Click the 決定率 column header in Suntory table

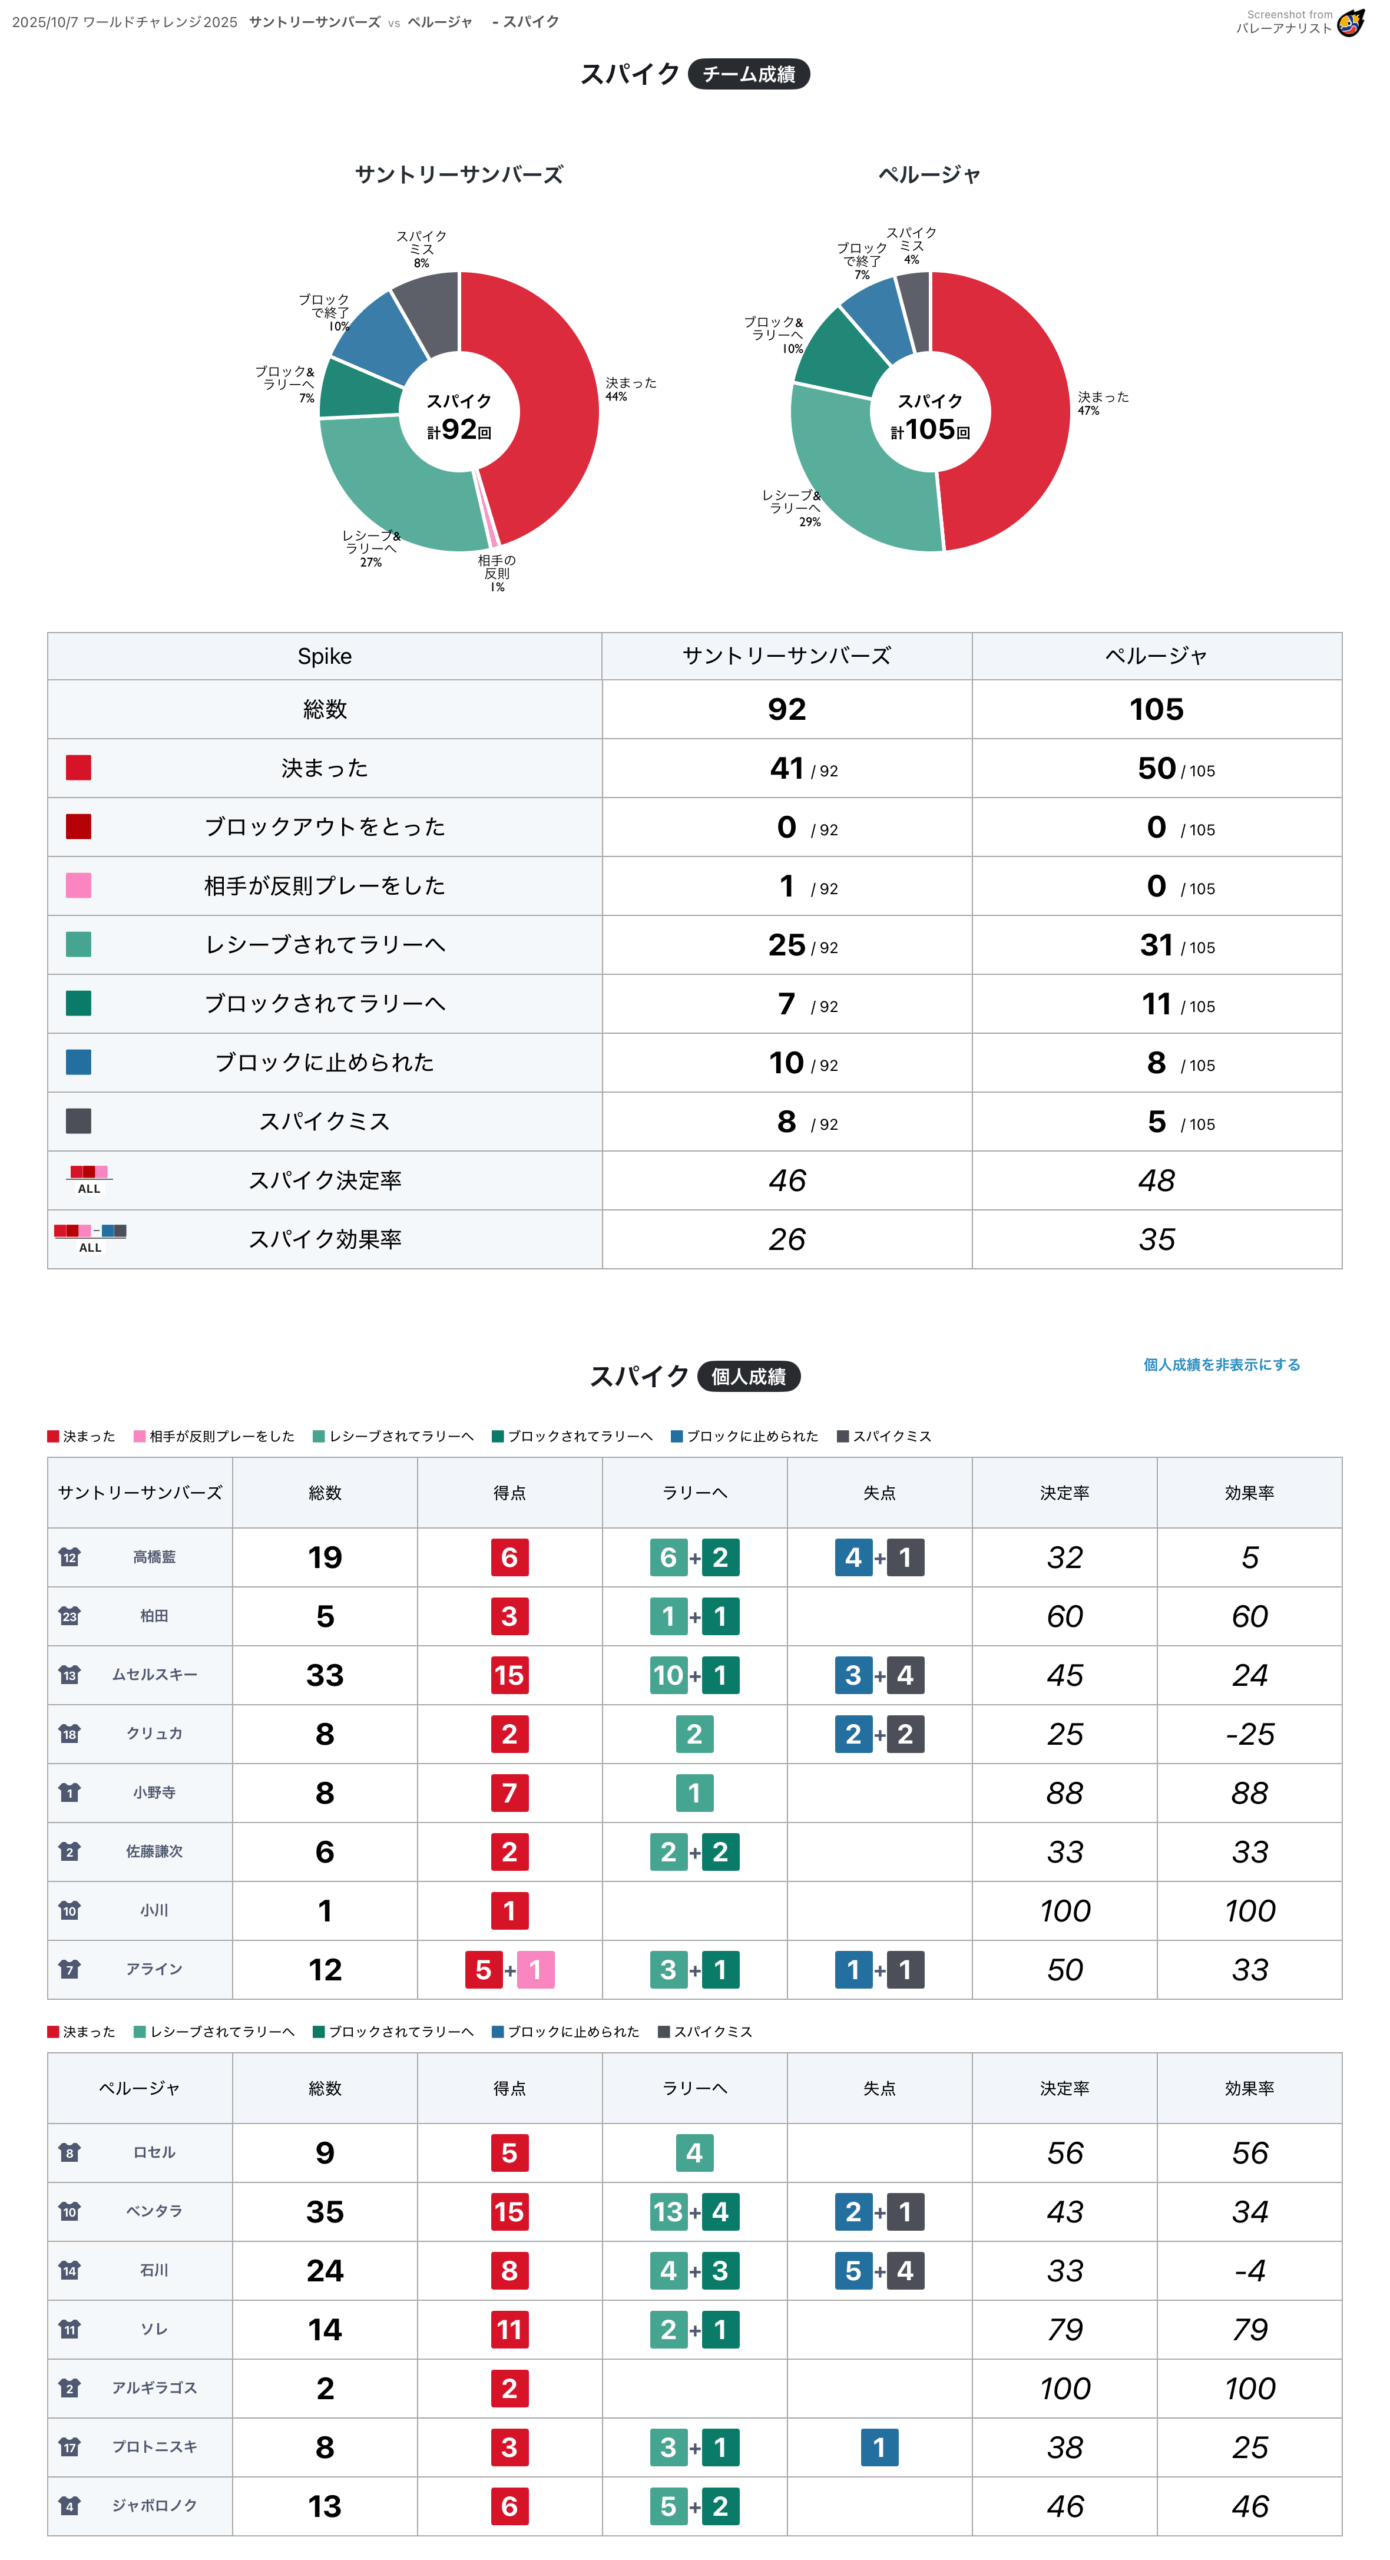(1064, 1493)
